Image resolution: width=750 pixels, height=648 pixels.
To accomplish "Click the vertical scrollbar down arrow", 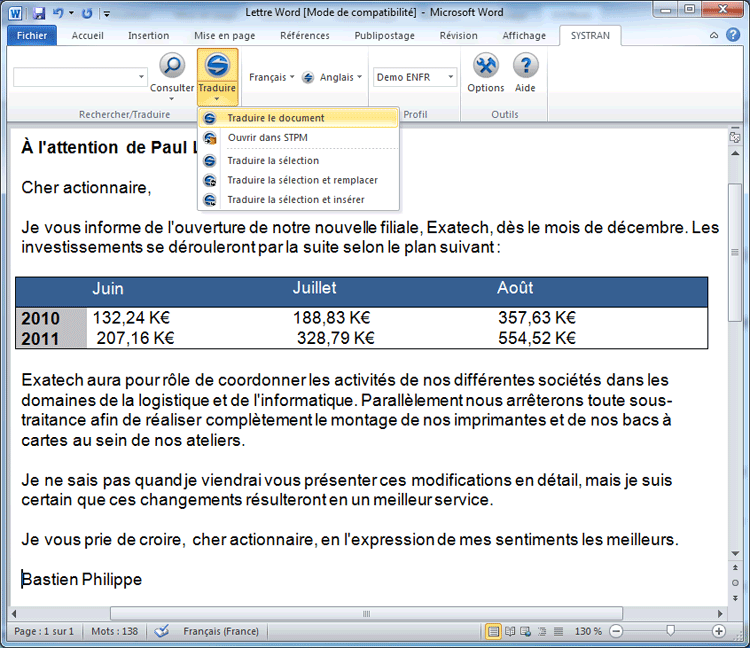I will click(x=735, y=553).
